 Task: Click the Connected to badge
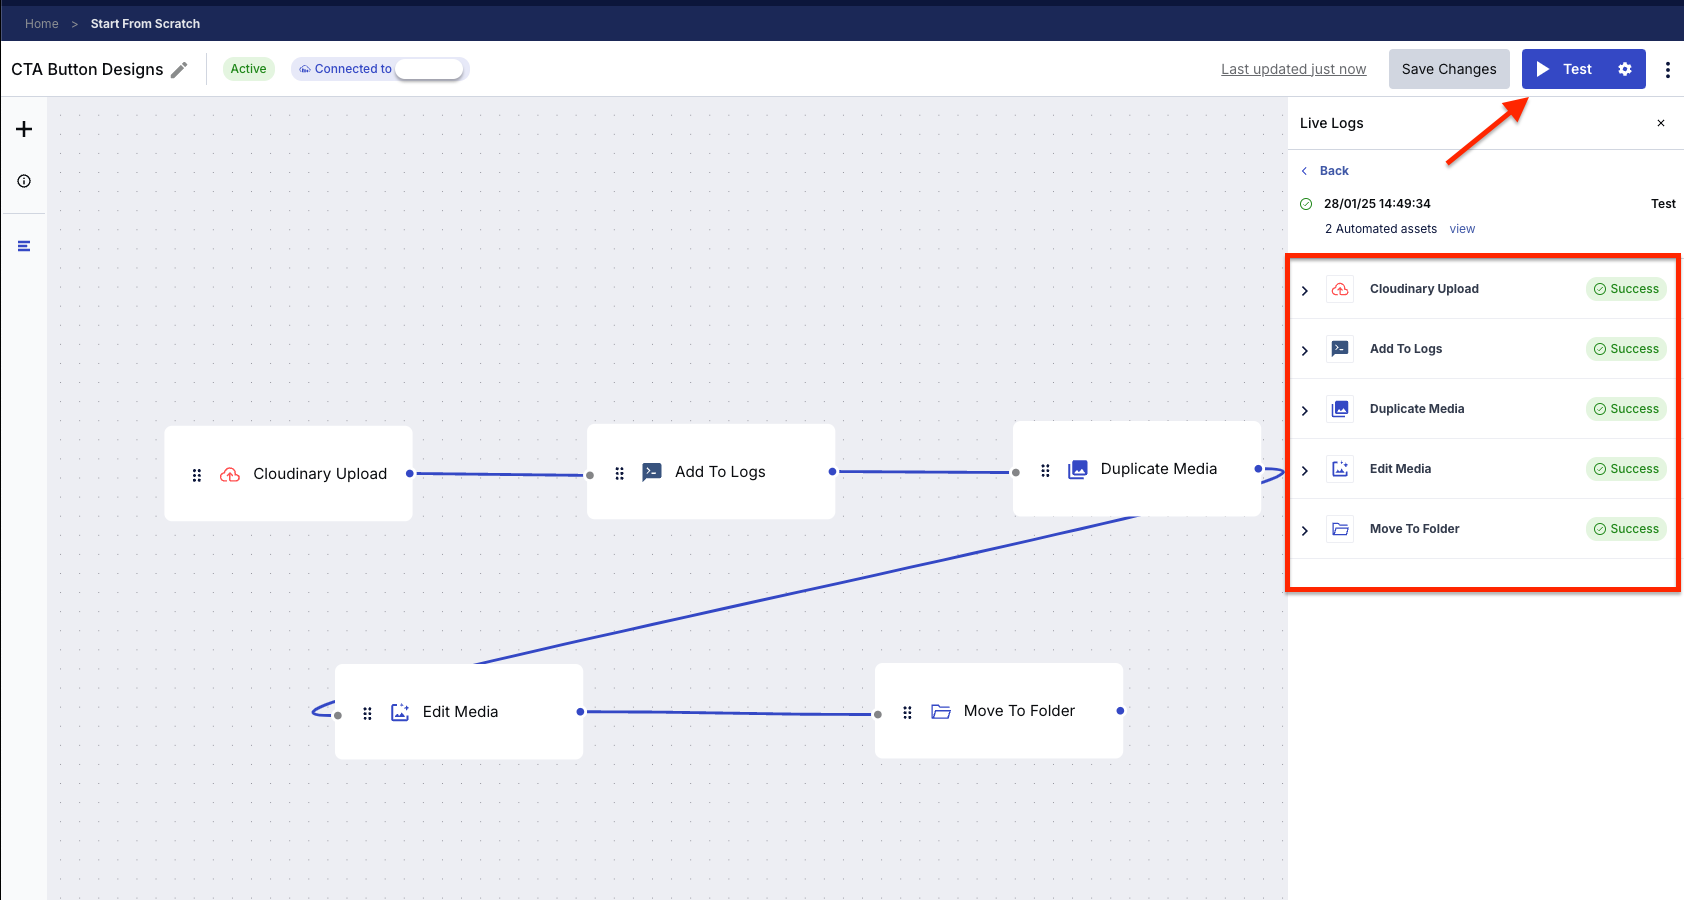click(380, 69)
